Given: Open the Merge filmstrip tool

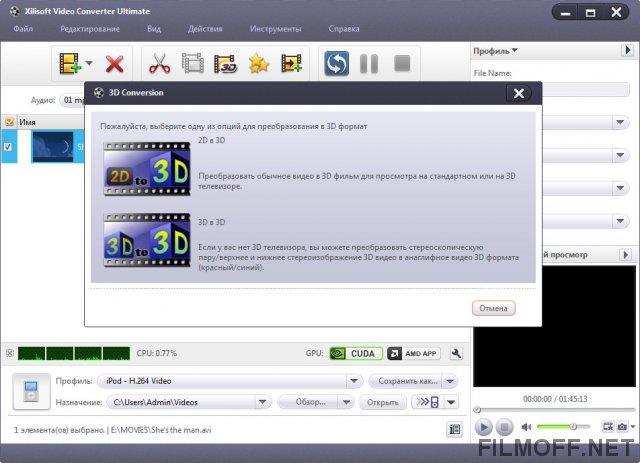Looking at the screenshot, I should (193, 64).
